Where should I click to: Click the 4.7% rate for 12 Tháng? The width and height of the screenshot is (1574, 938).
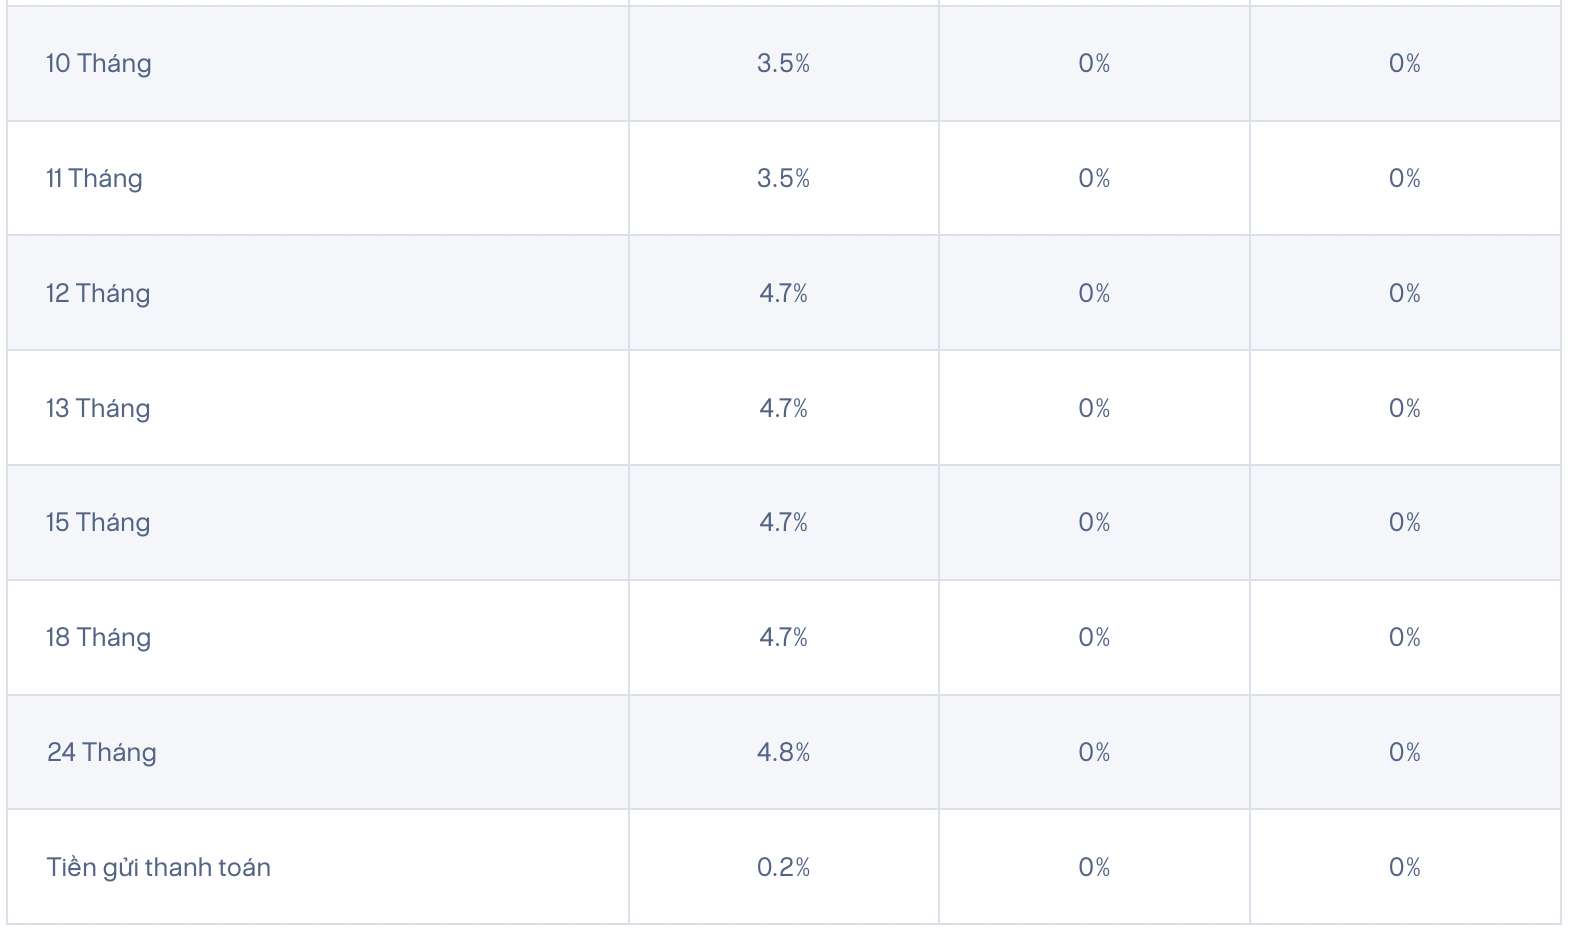[x=783, y=294]
